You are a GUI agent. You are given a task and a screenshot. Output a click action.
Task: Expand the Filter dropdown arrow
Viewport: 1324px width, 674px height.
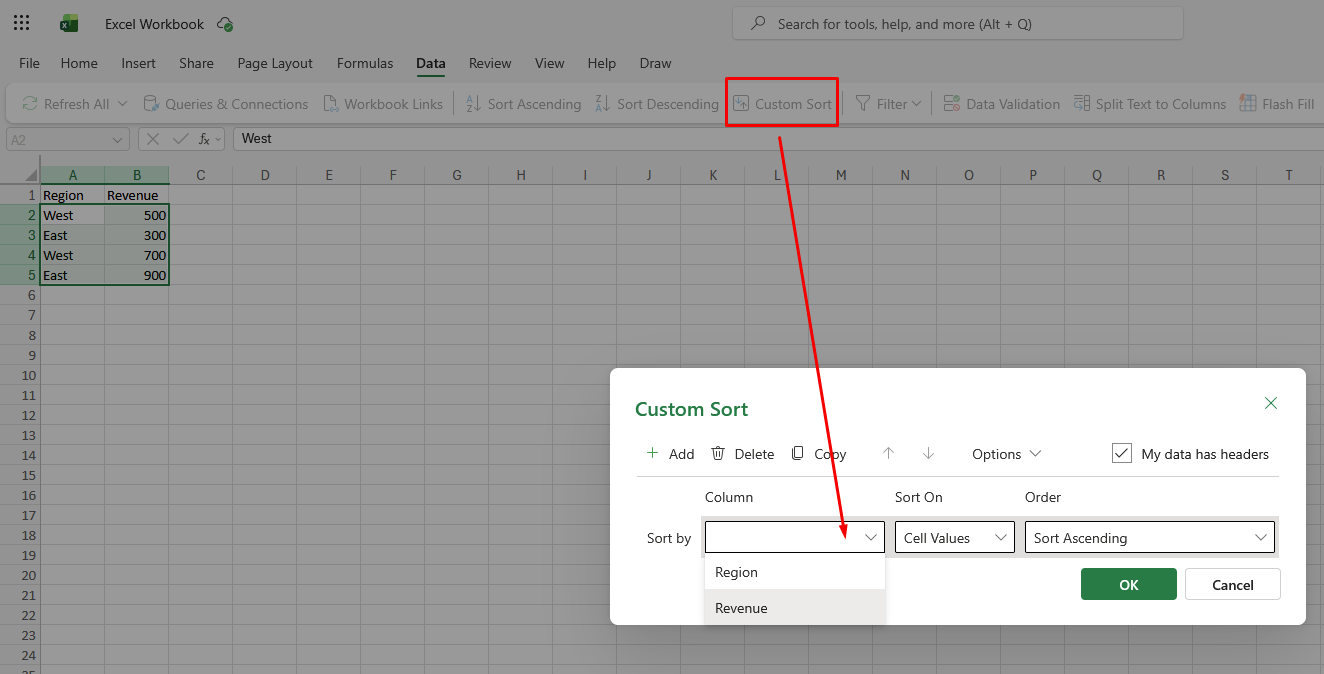(916, 104)
